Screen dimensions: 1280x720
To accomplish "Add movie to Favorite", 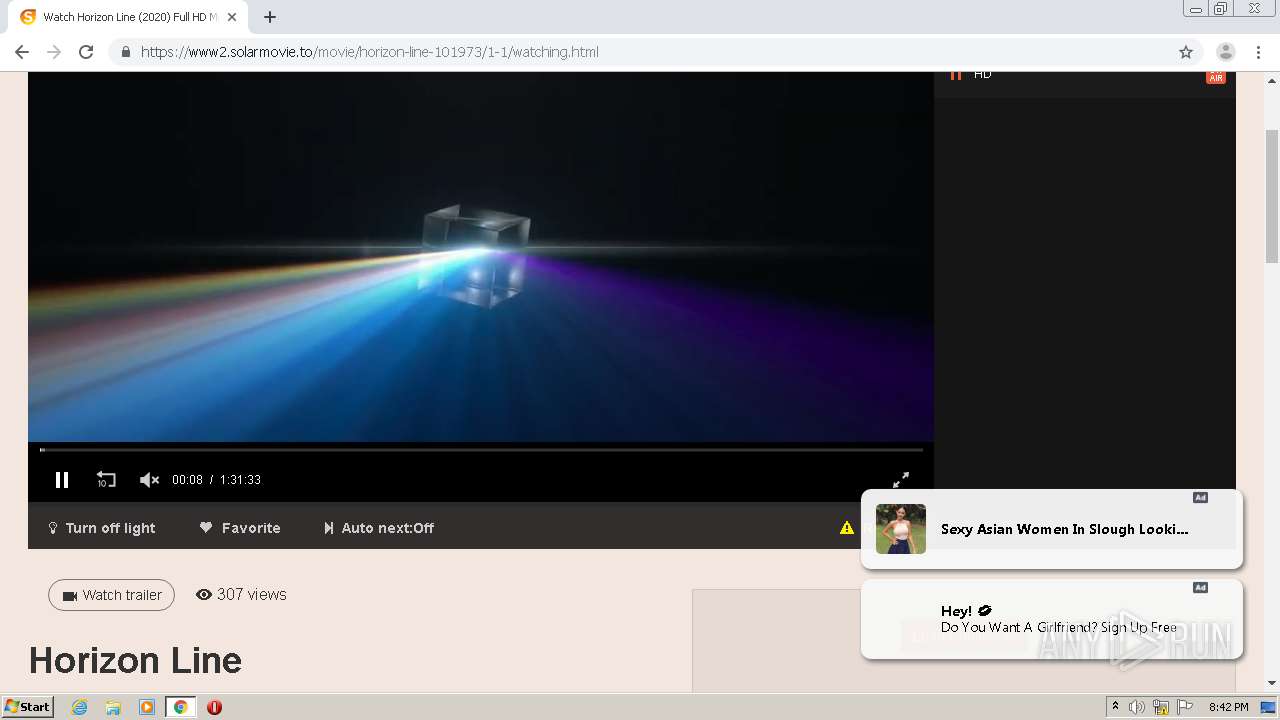I will pyautogui.click(x=240, y=528).
